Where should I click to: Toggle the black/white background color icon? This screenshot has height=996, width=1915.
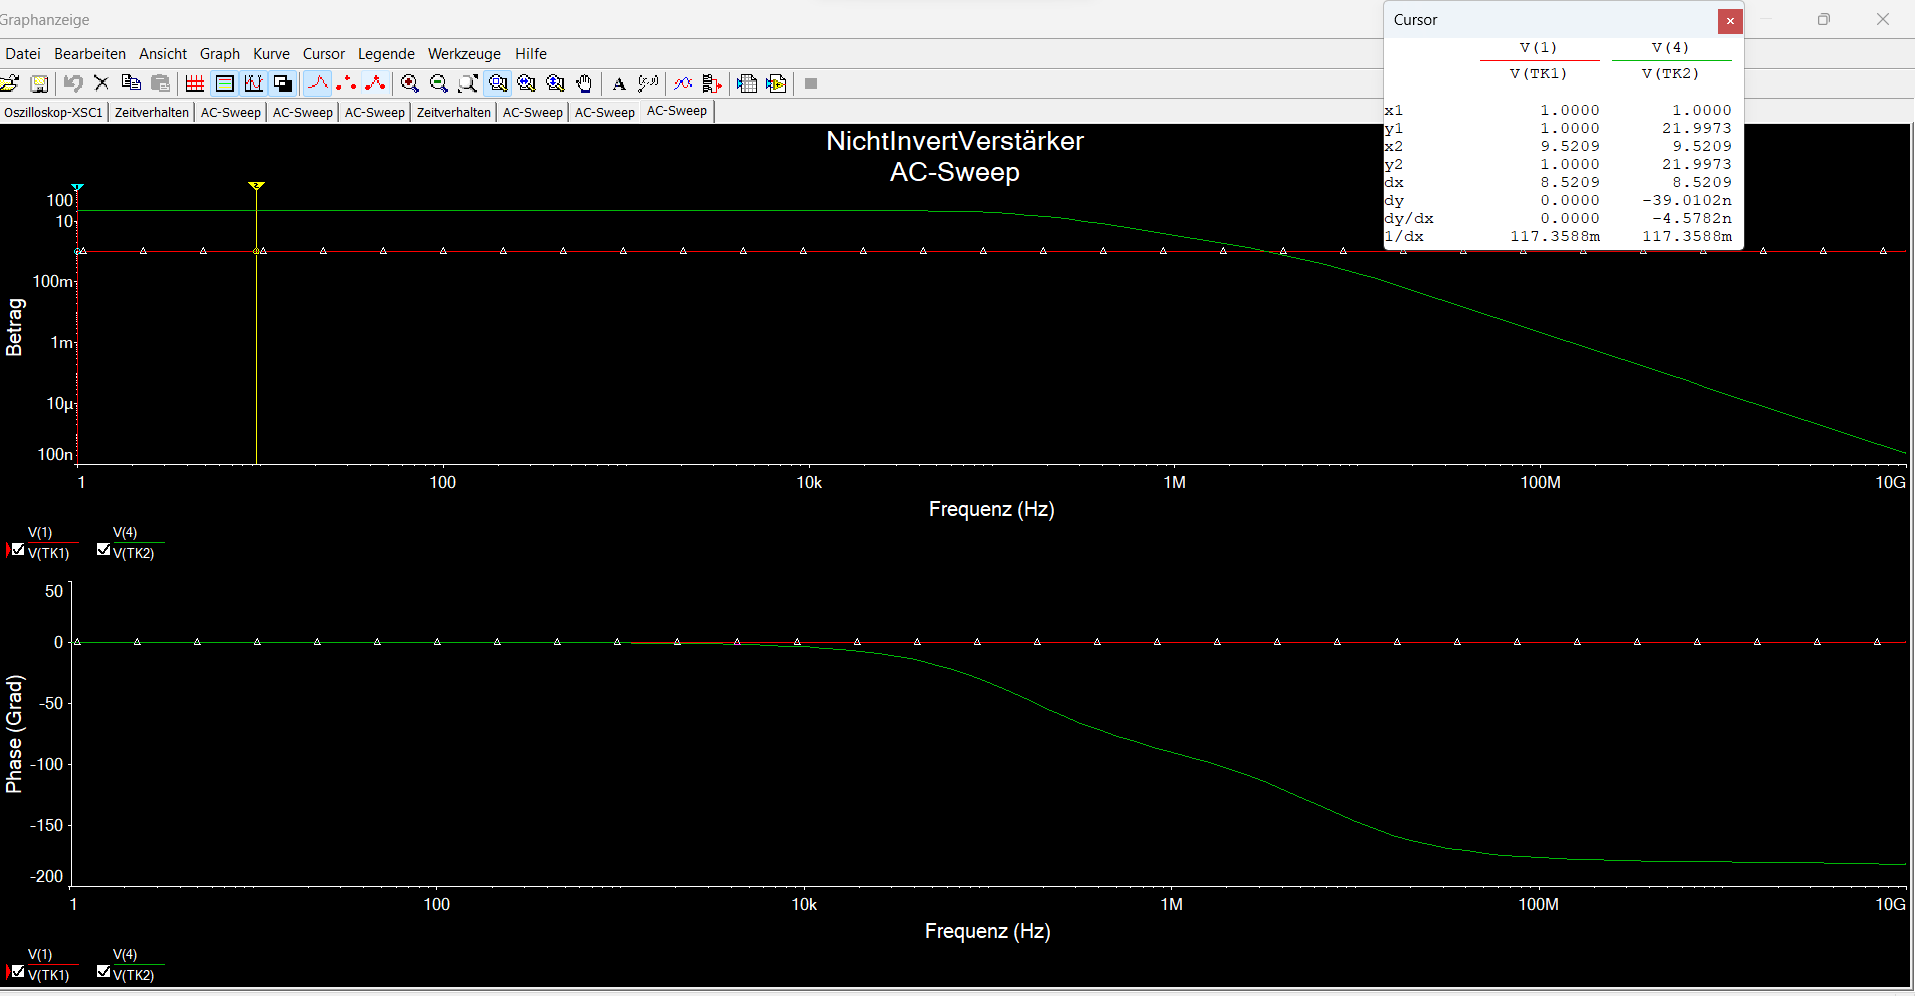[x=283, y=84]
